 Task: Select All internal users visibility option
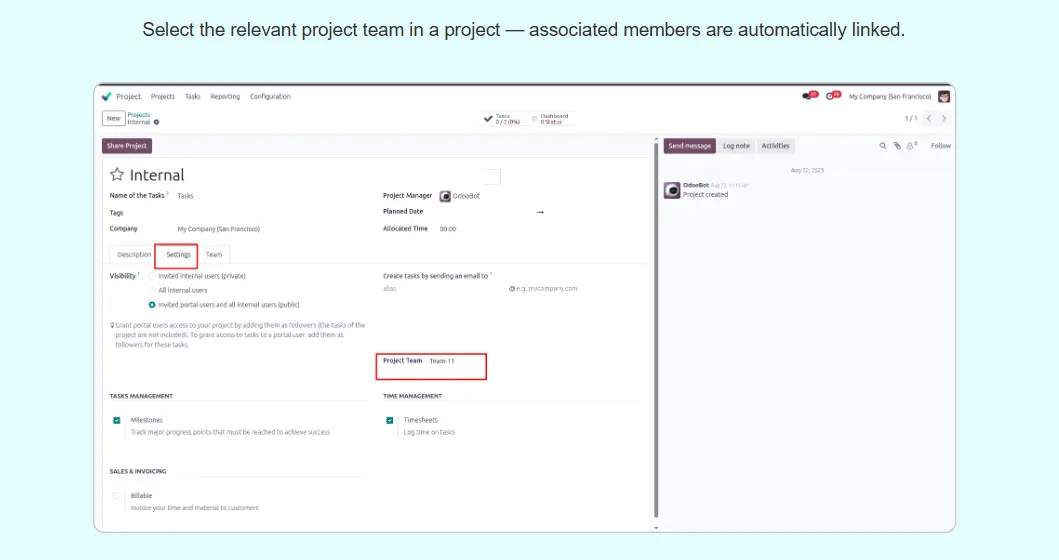coord(152,290)
